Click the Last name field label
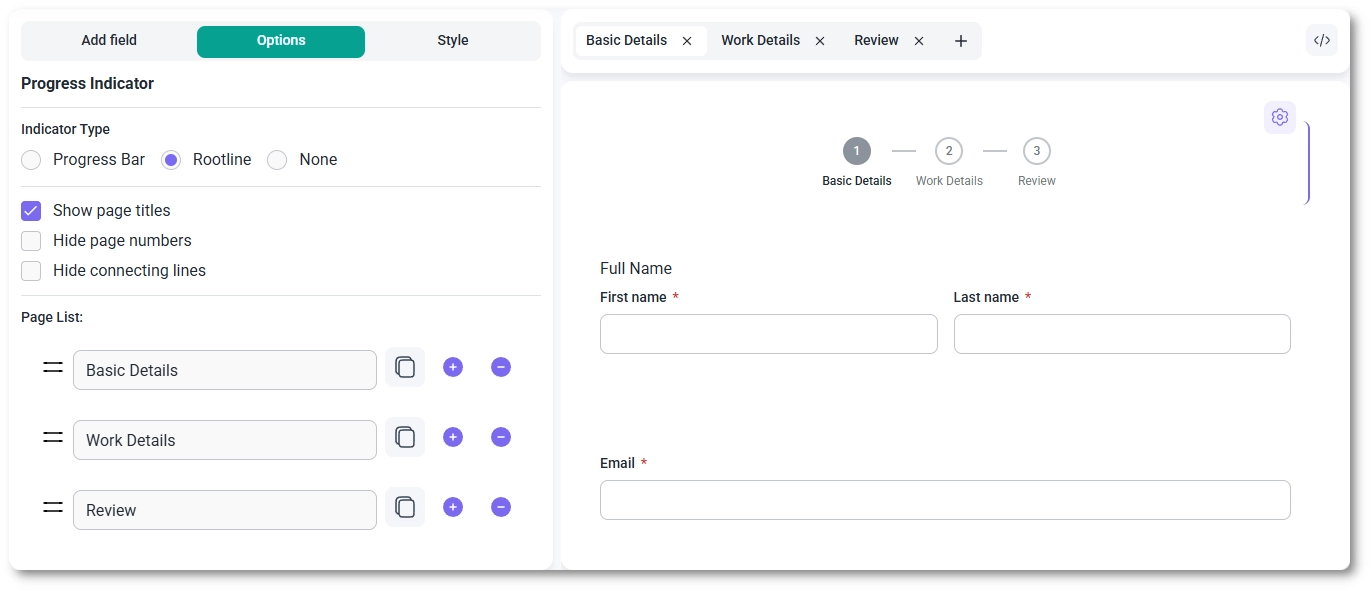Screen dimensions: 1371x591 click(986, 298)
